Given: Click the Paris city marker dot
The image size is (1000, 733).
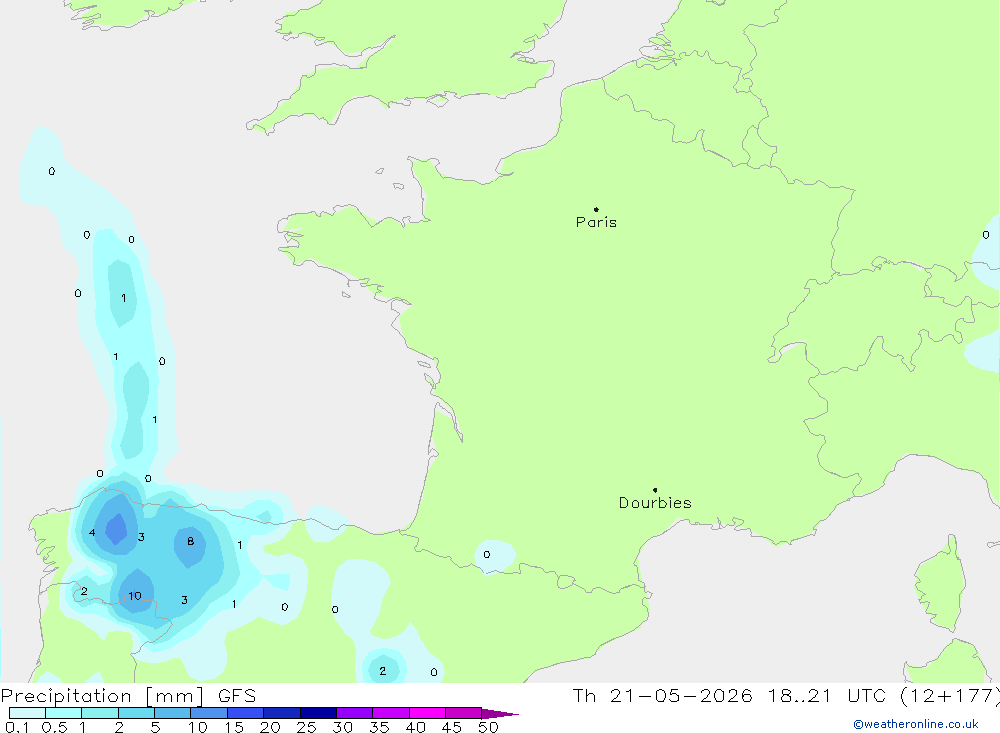Looking at the screenshot, I should [596, 209].
